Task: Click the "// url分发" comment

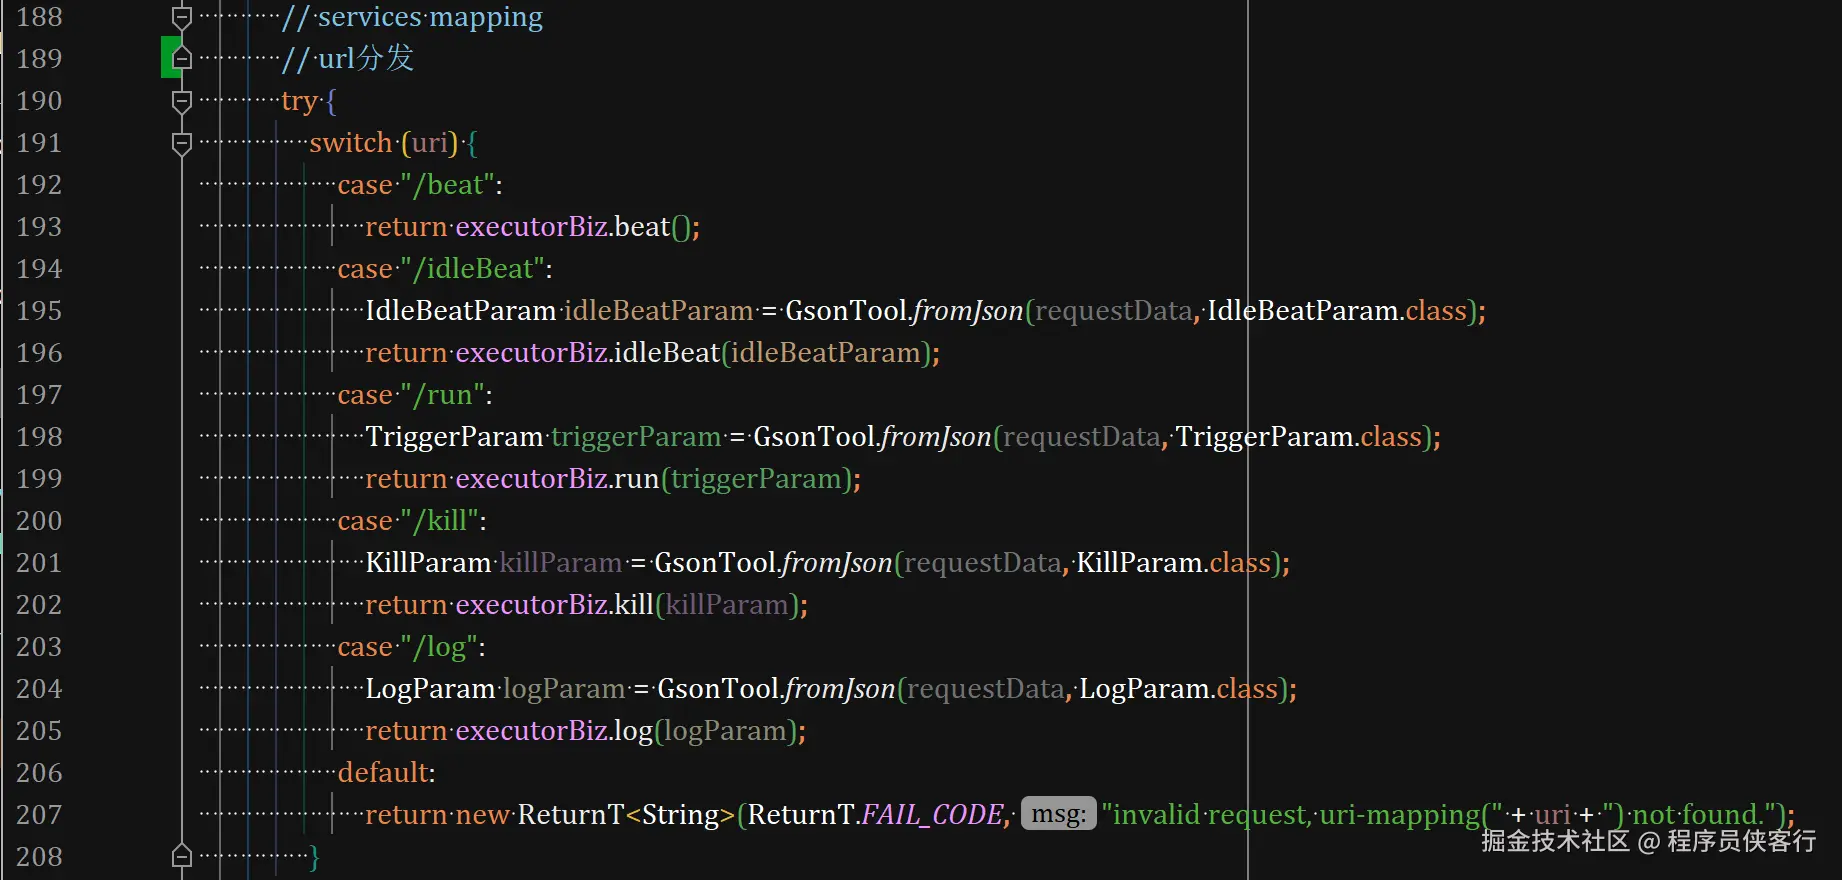Action: (347, 59)
